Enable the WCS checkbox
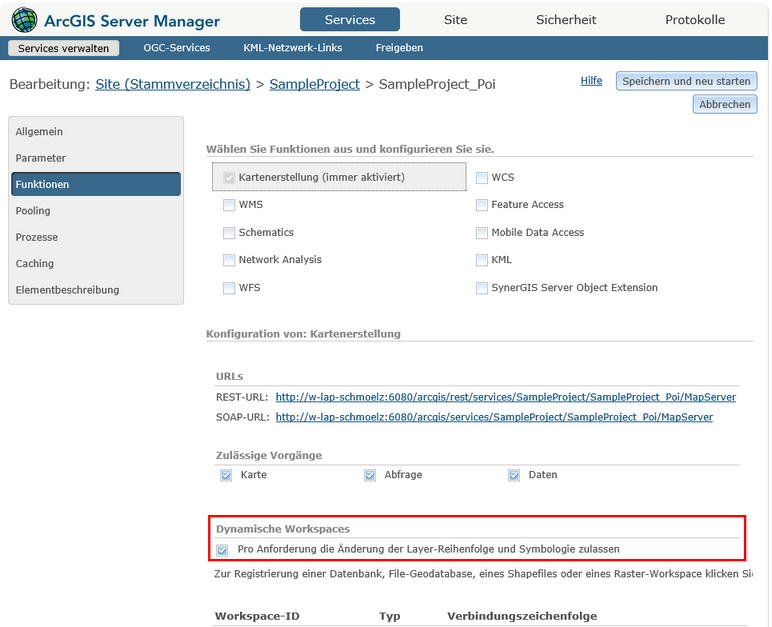 (x=482, y=177)
